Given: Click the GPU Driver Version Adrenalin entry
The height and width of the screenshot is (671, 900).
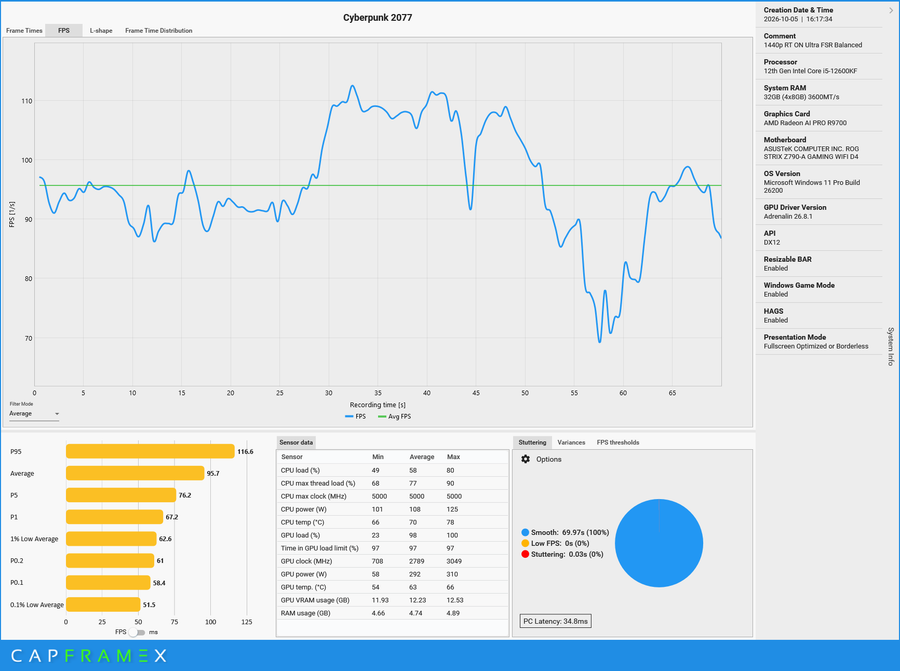Looking at the screenshot, I should pos(819,212).
